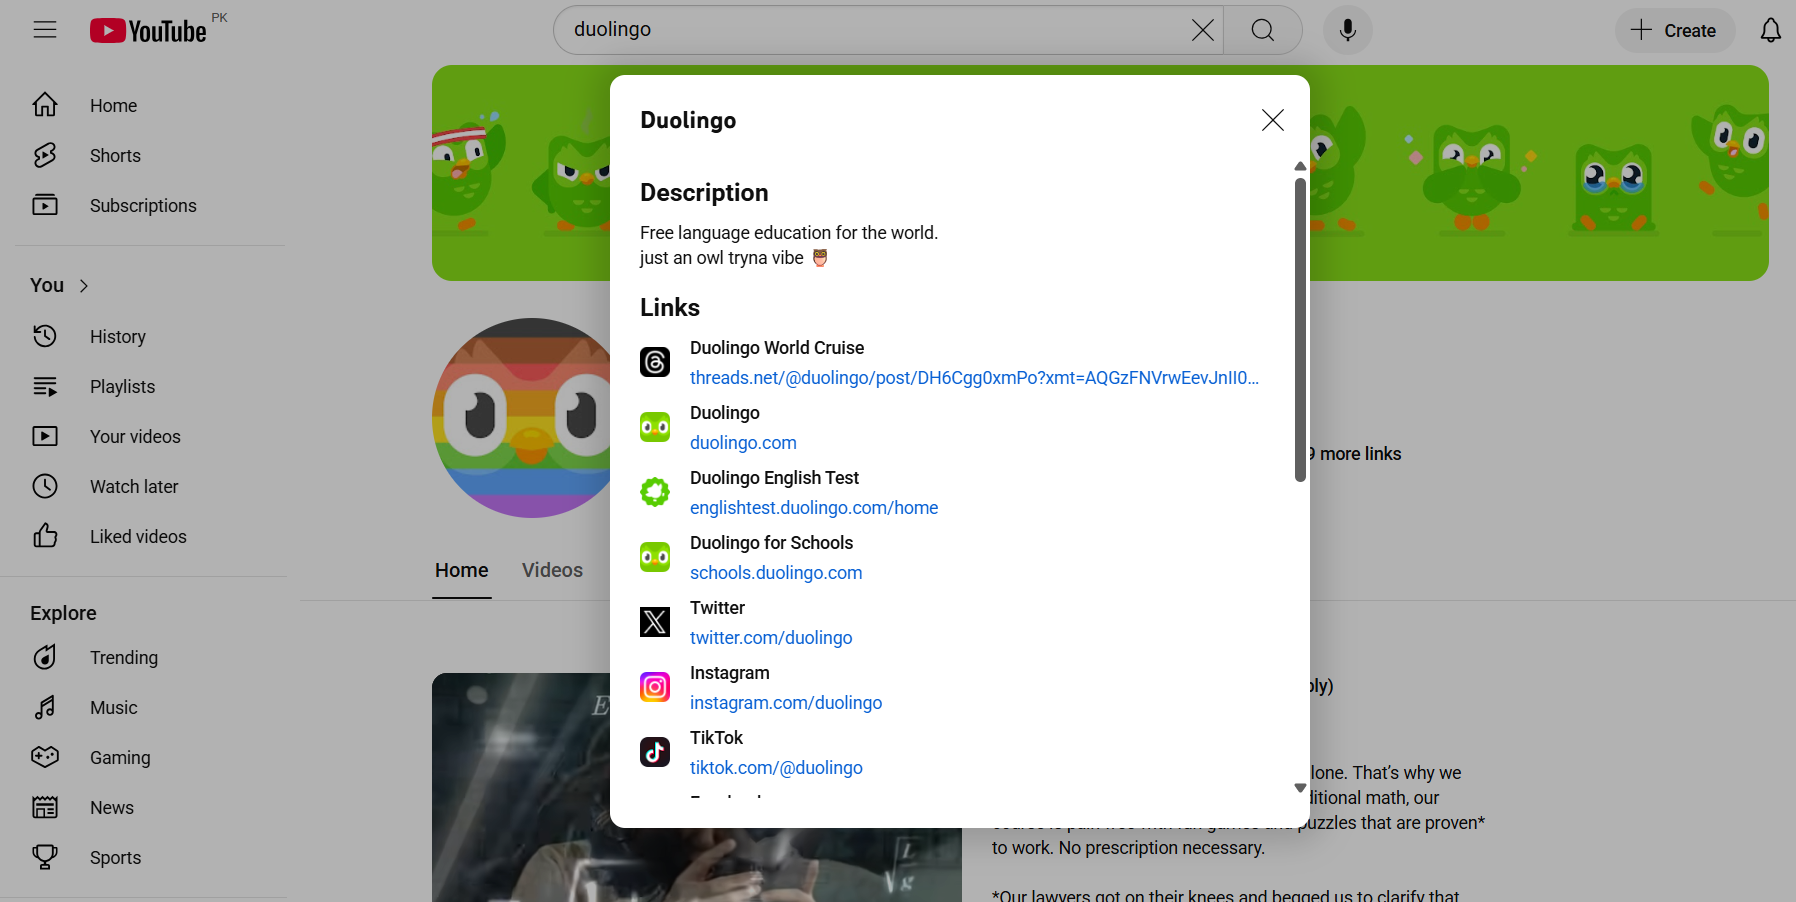
Task: Click the Twitter X icon
Action: [x=655, y=622]
